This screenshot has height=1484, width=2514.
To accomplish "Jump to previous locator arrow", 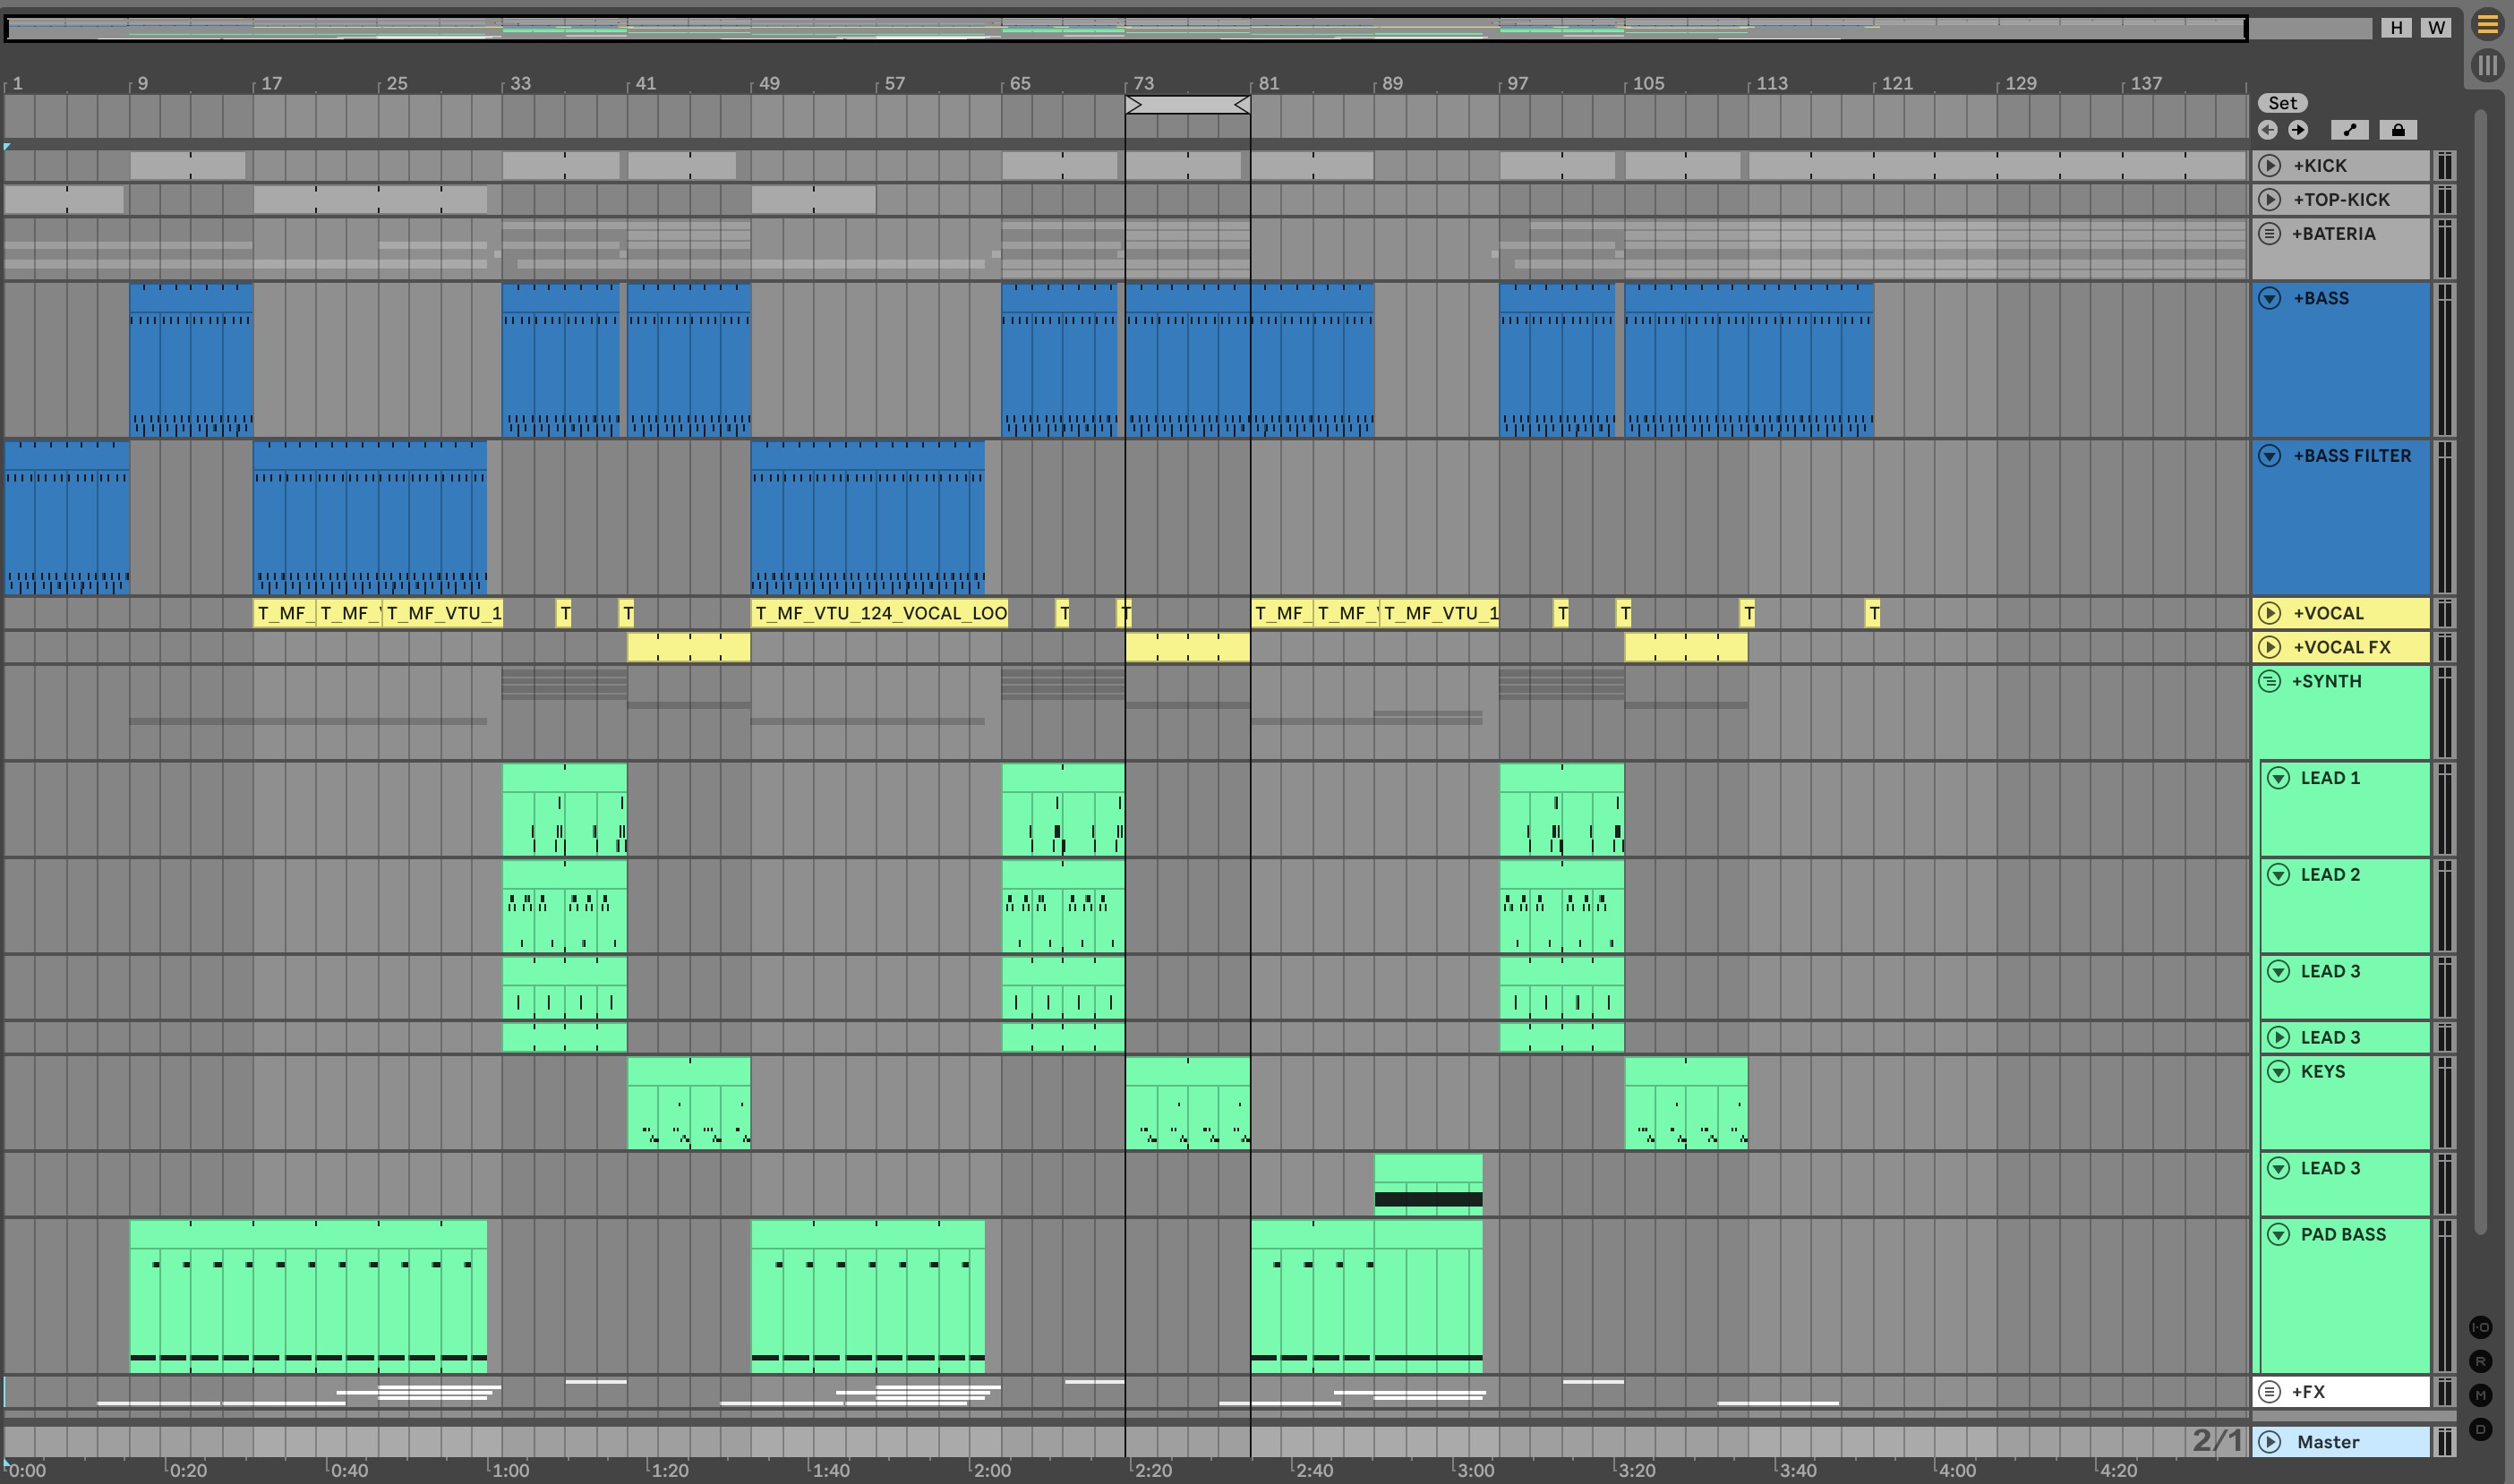I will click(x=2268, y=130).
